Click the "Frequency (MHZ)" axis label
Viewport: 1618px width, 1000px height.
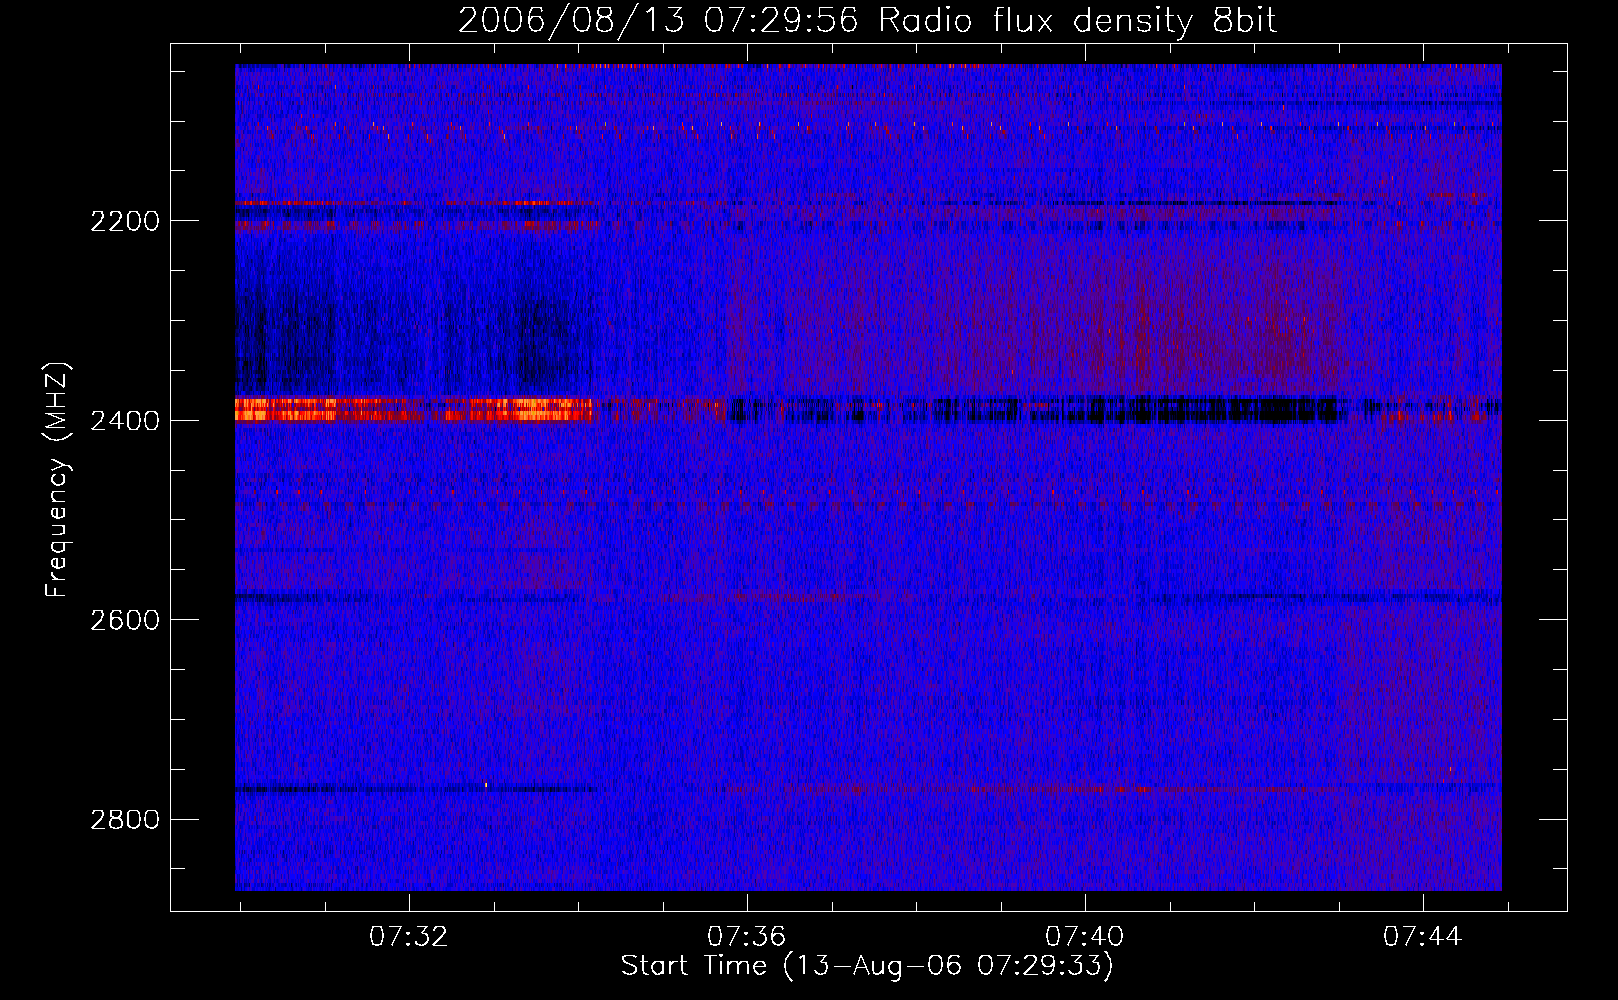[57, 480]
